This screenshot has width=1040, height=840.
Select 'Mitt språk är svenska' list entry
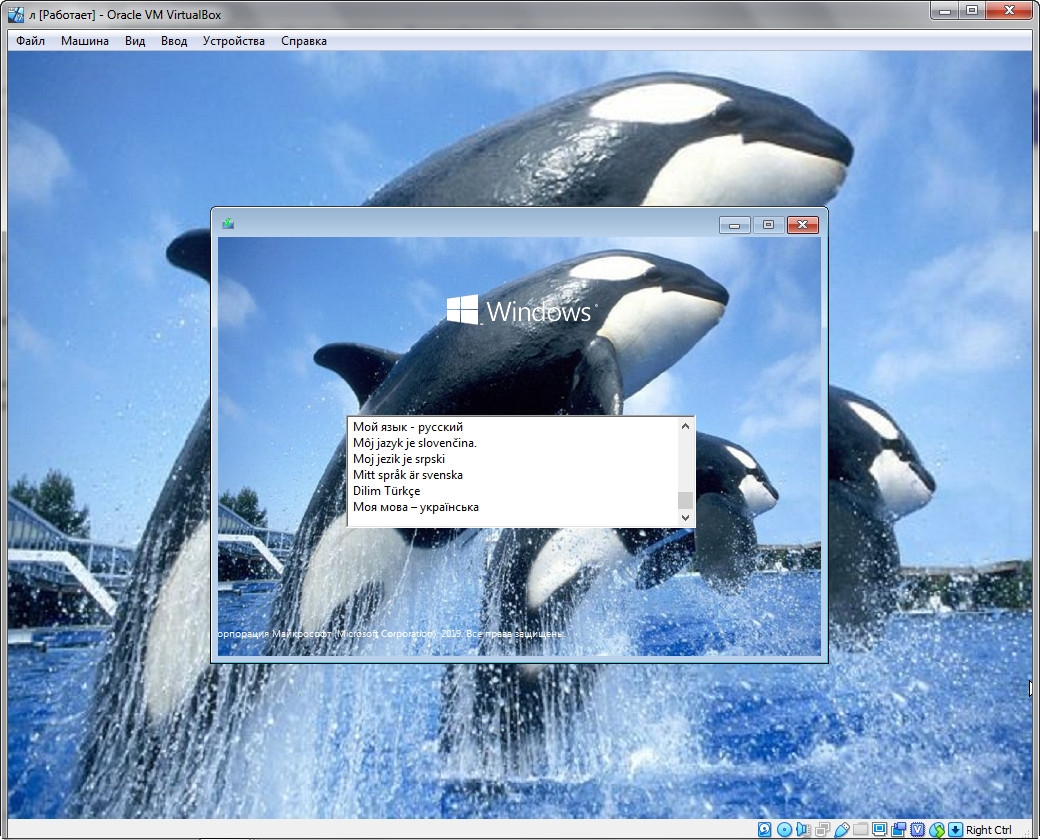408,475
